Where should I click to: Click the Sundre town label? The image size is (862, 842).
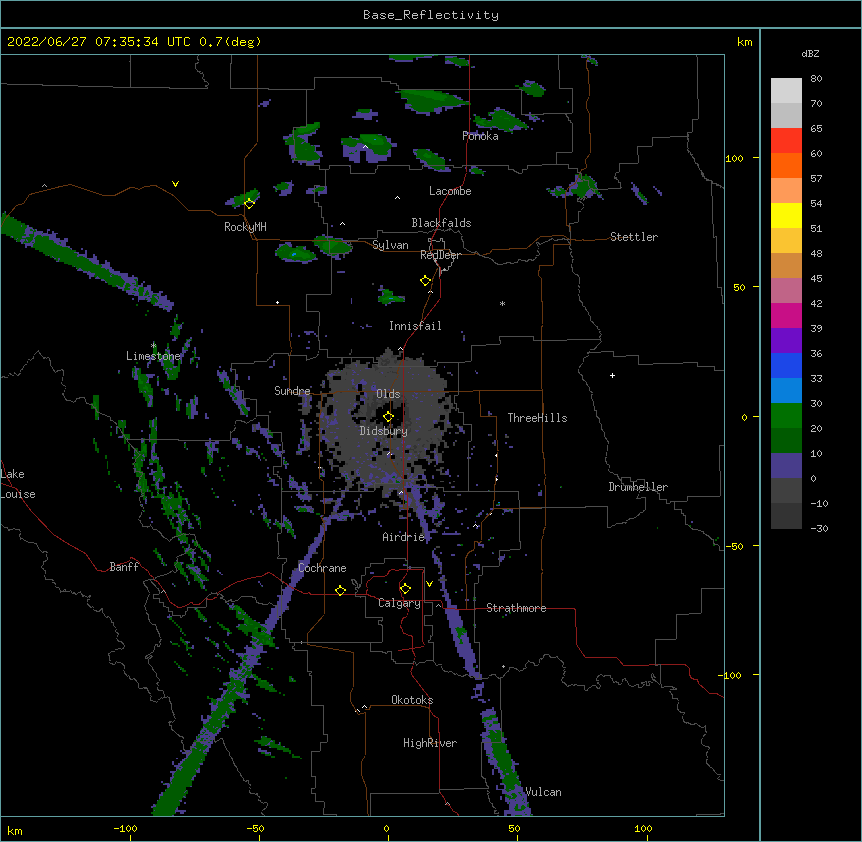click(x=292, y=391)
